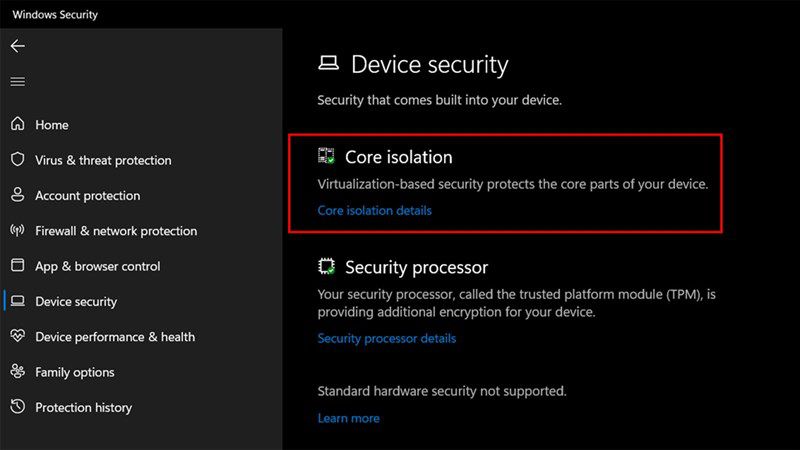Click the Home house icon
Screen dimensions: 800x450
[18, 123]
